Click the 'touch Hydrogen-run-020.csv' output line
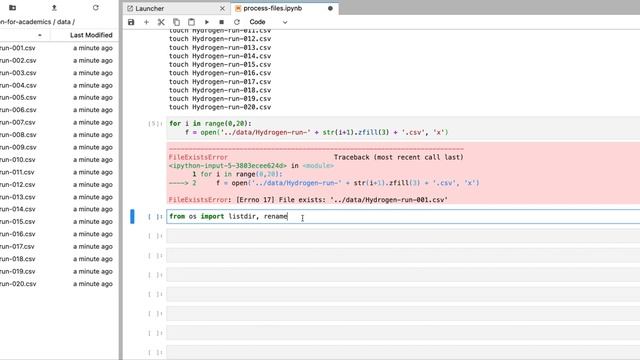 click(x=220, y=107)
